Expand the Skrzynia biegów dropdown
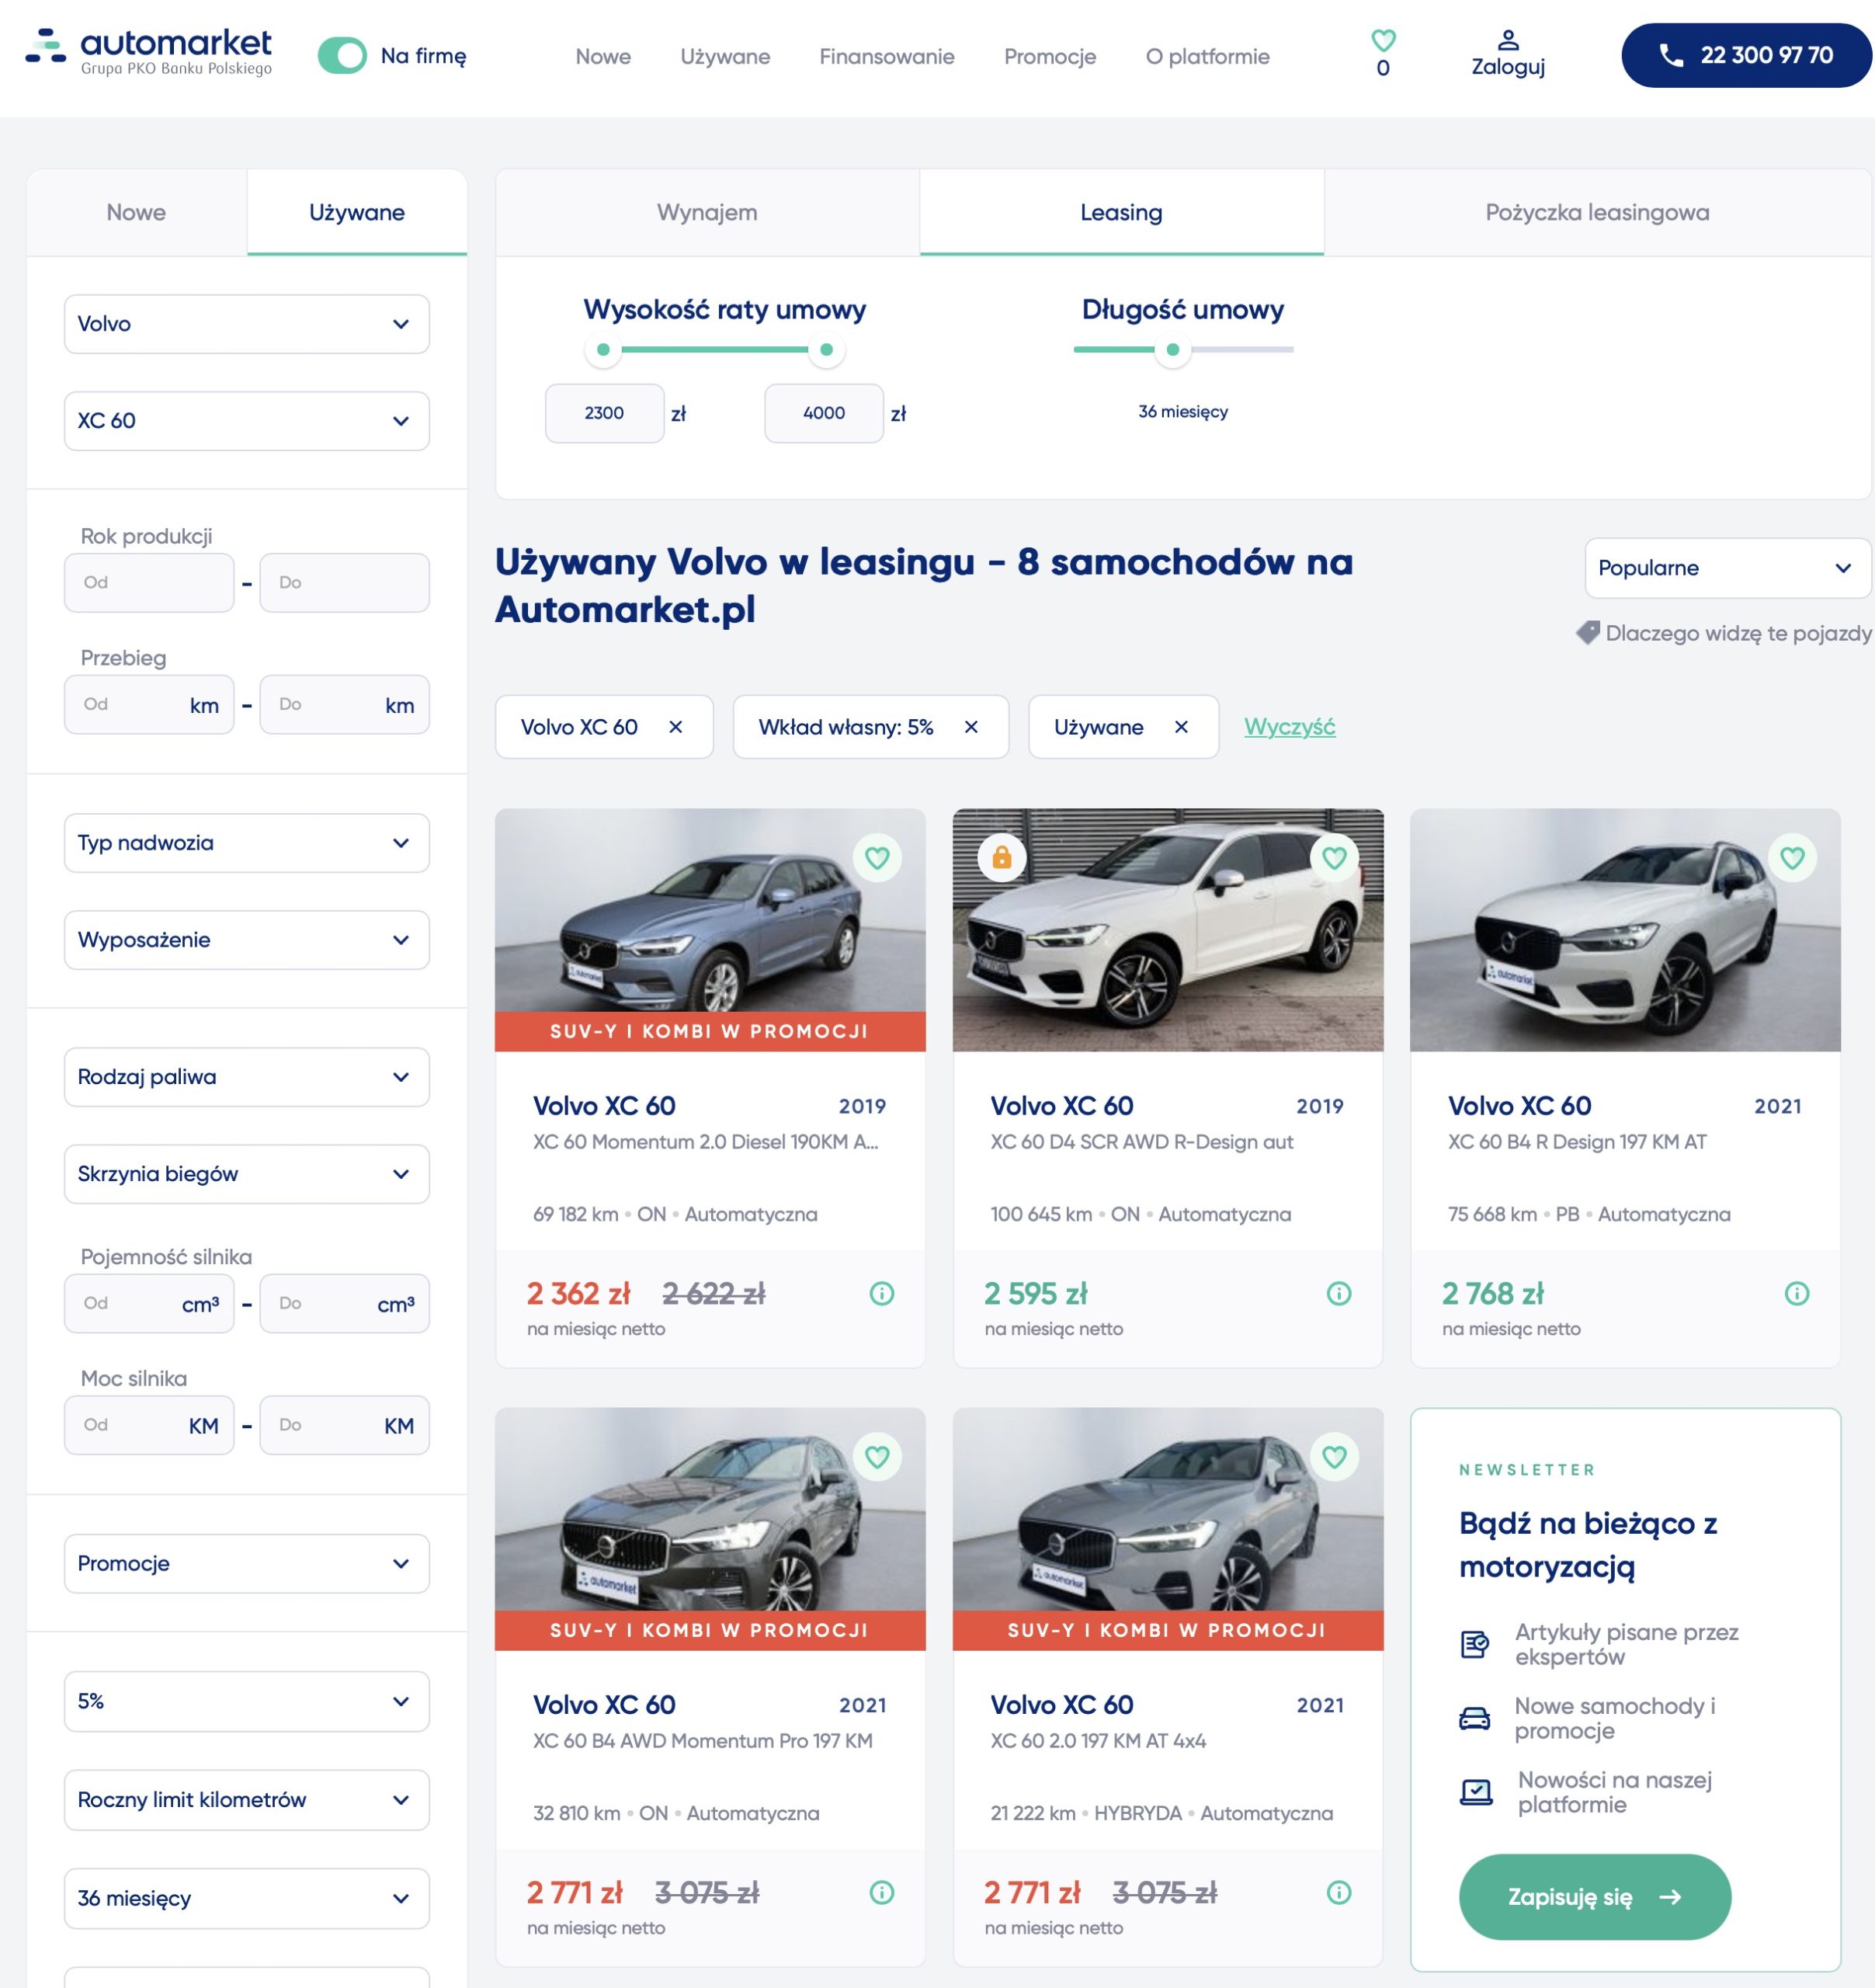Viewport: 1875px width, 1988px height. [247, 1174]
